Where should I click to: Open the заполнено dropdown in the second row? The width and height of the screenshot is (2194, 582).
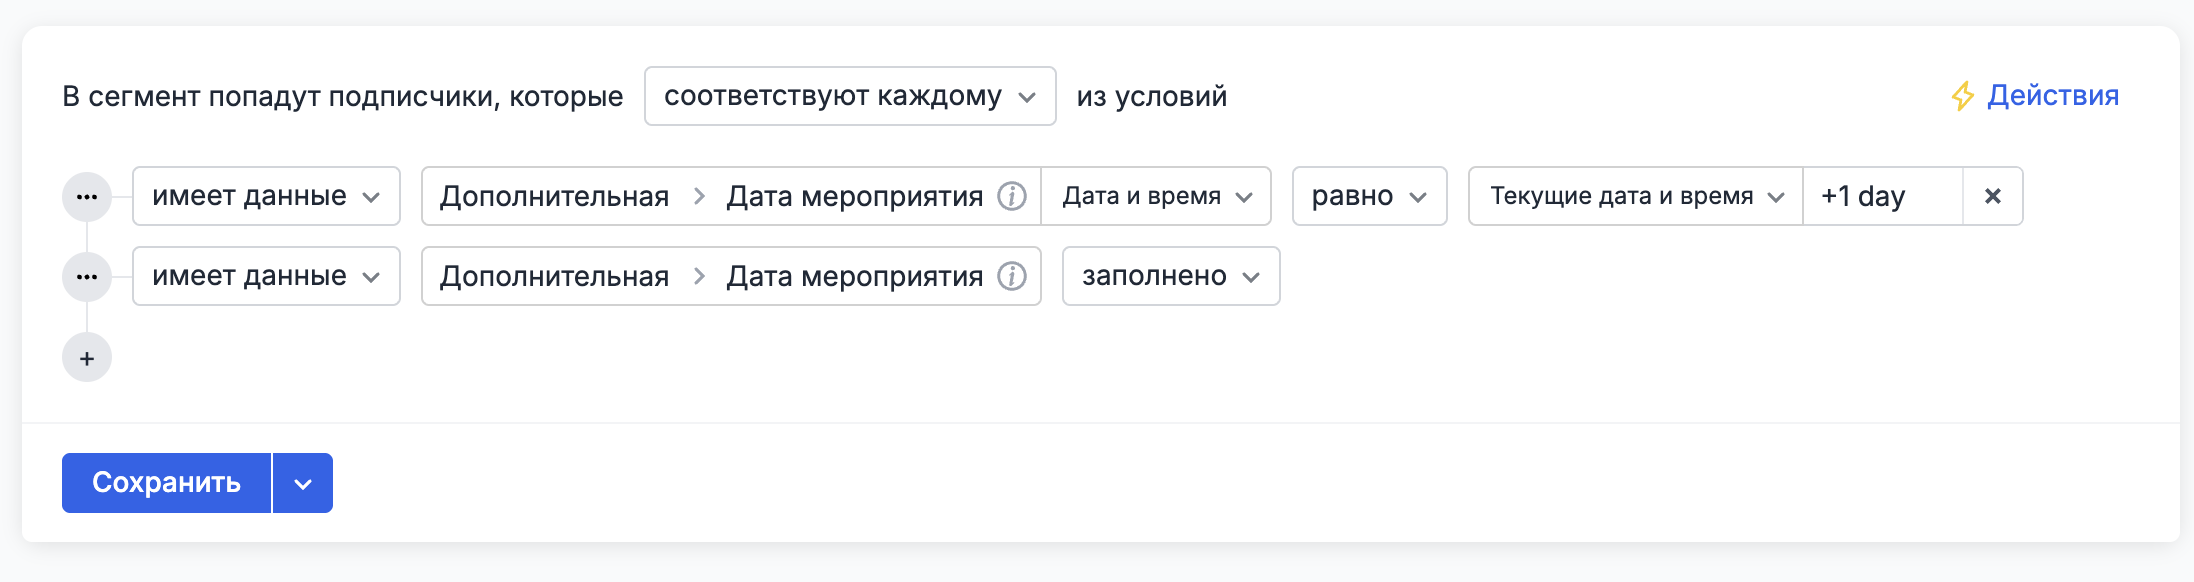(1170, 276)
